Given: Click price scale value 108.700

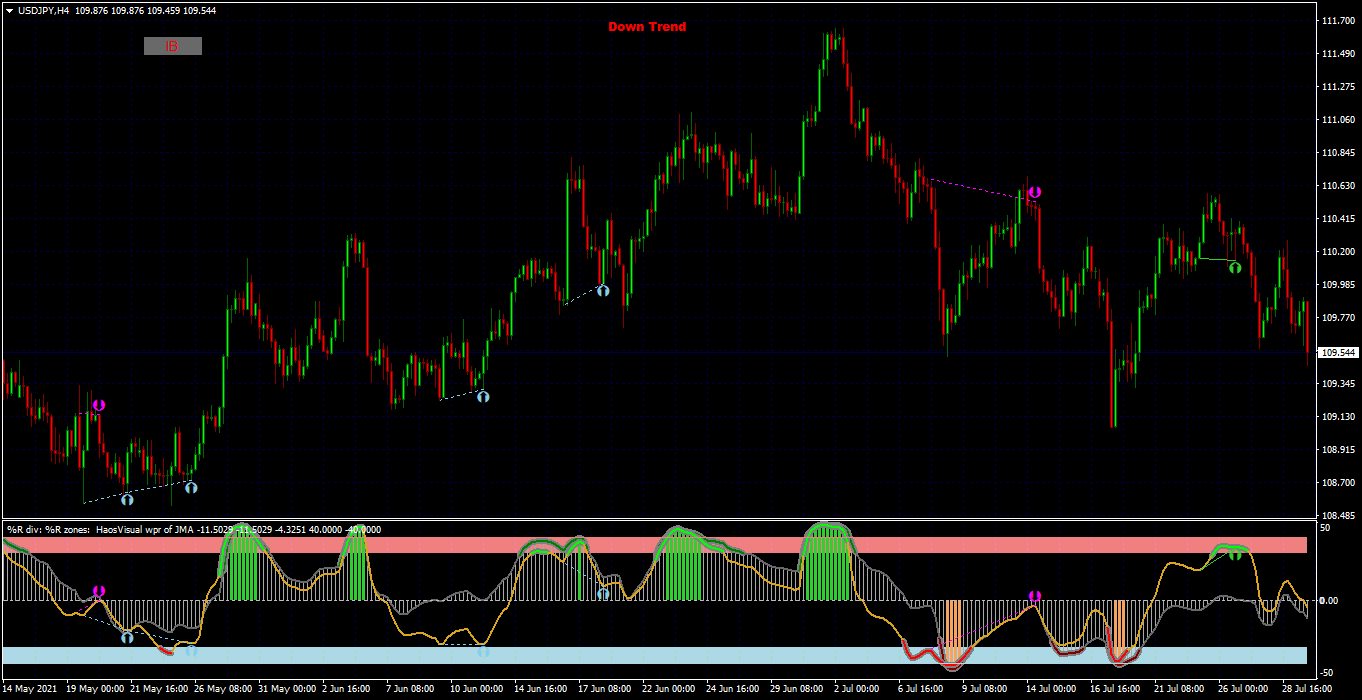Looking at the screenshot, I should tap(1337, 483).
